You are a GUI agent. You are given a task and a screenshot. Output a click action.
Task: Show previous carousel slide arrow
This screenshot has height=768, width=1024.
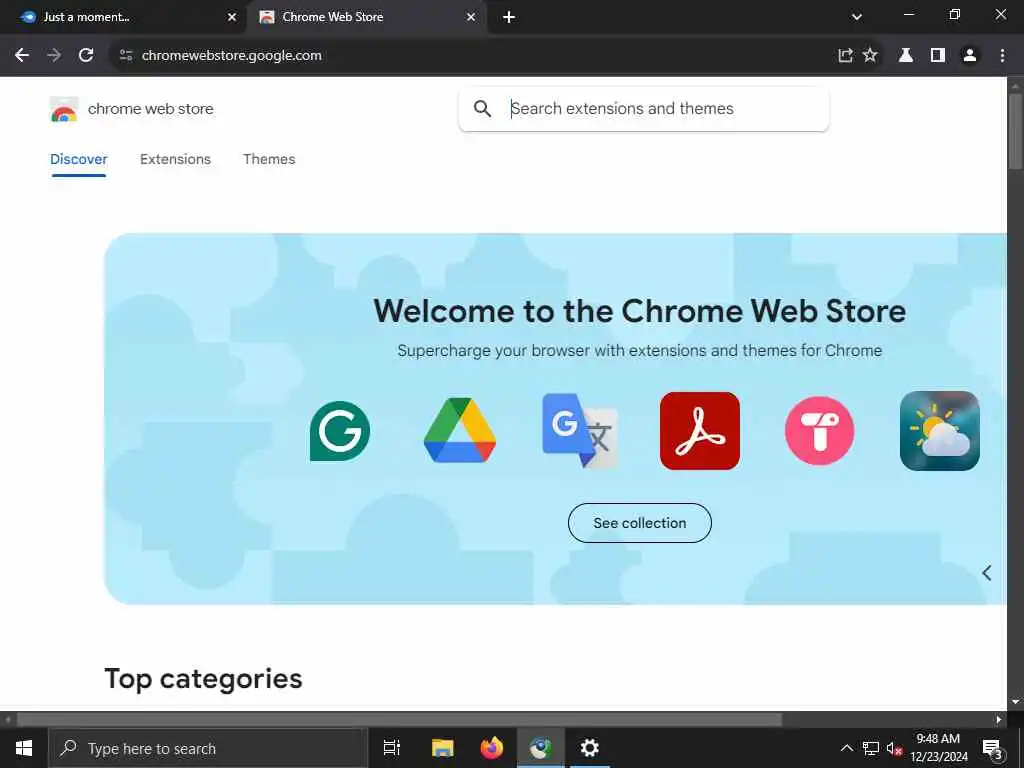click(x=987, y=573)
